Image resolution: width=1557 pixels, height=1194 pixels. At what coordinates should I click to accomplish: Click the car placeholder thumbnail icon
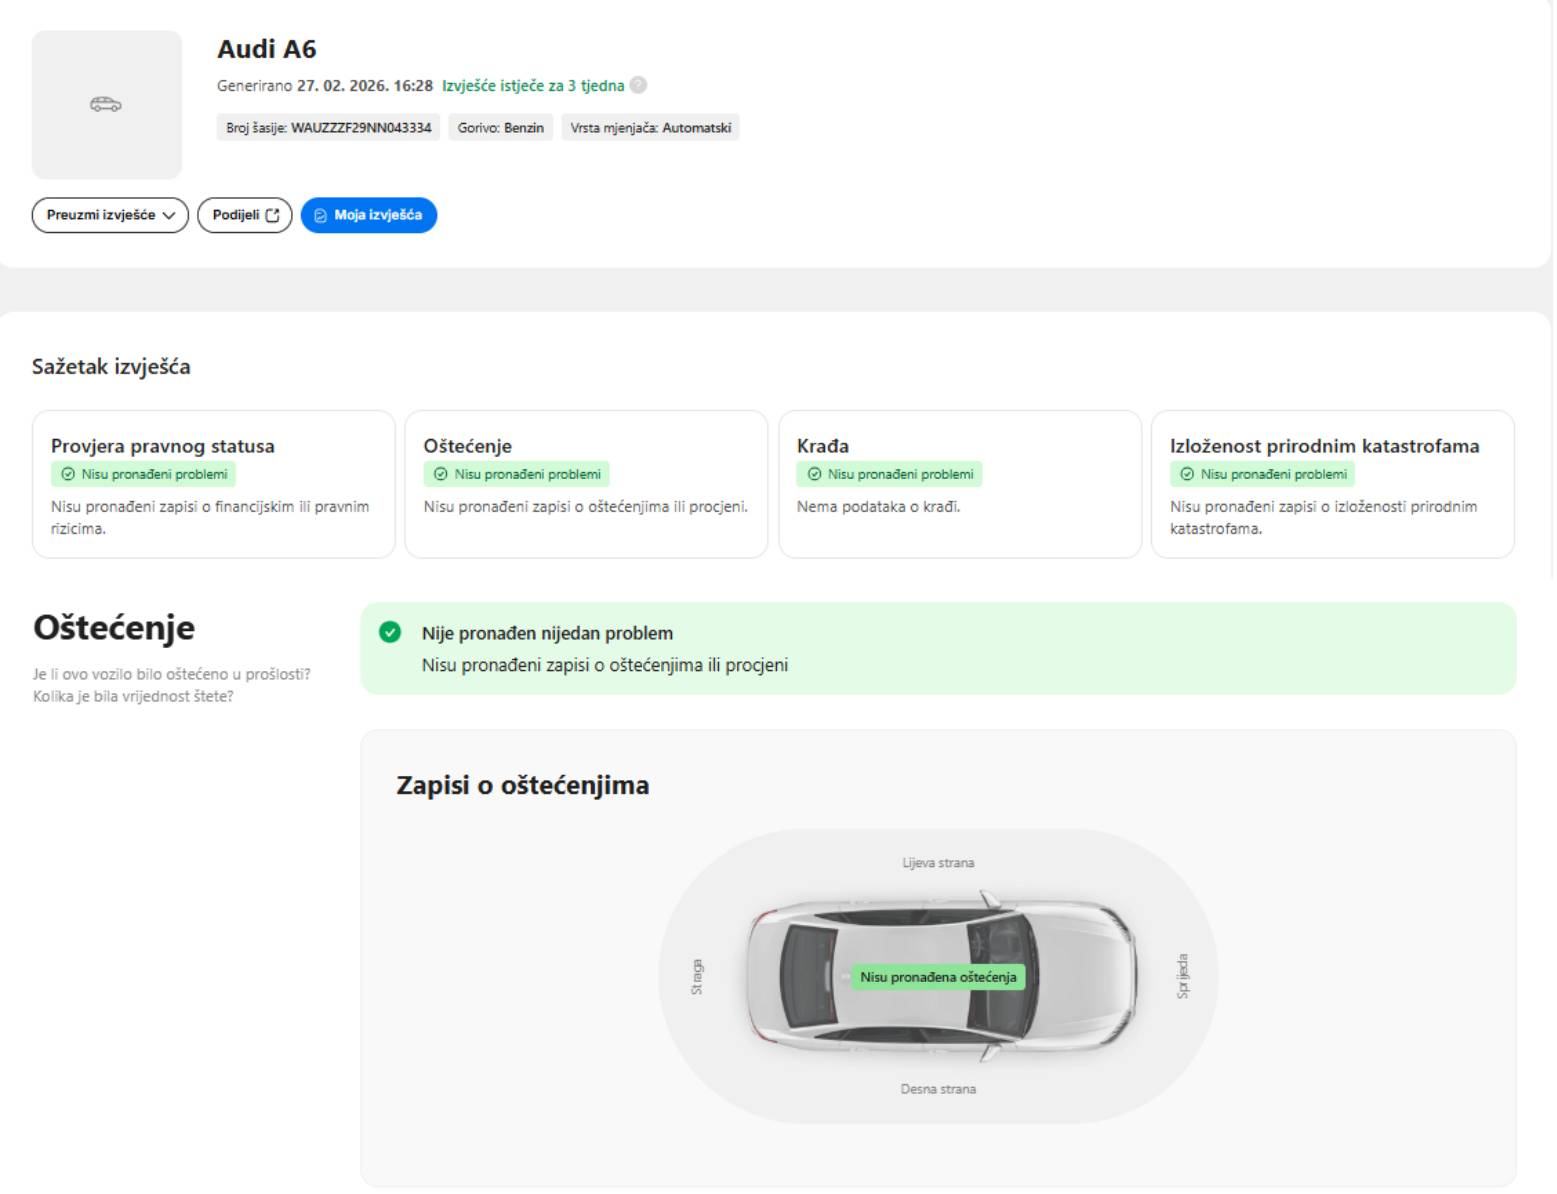pyautogui.click(x=106, y=104)
